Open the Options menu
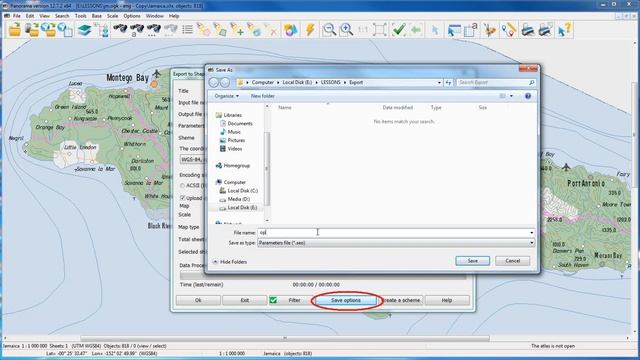 132,16
